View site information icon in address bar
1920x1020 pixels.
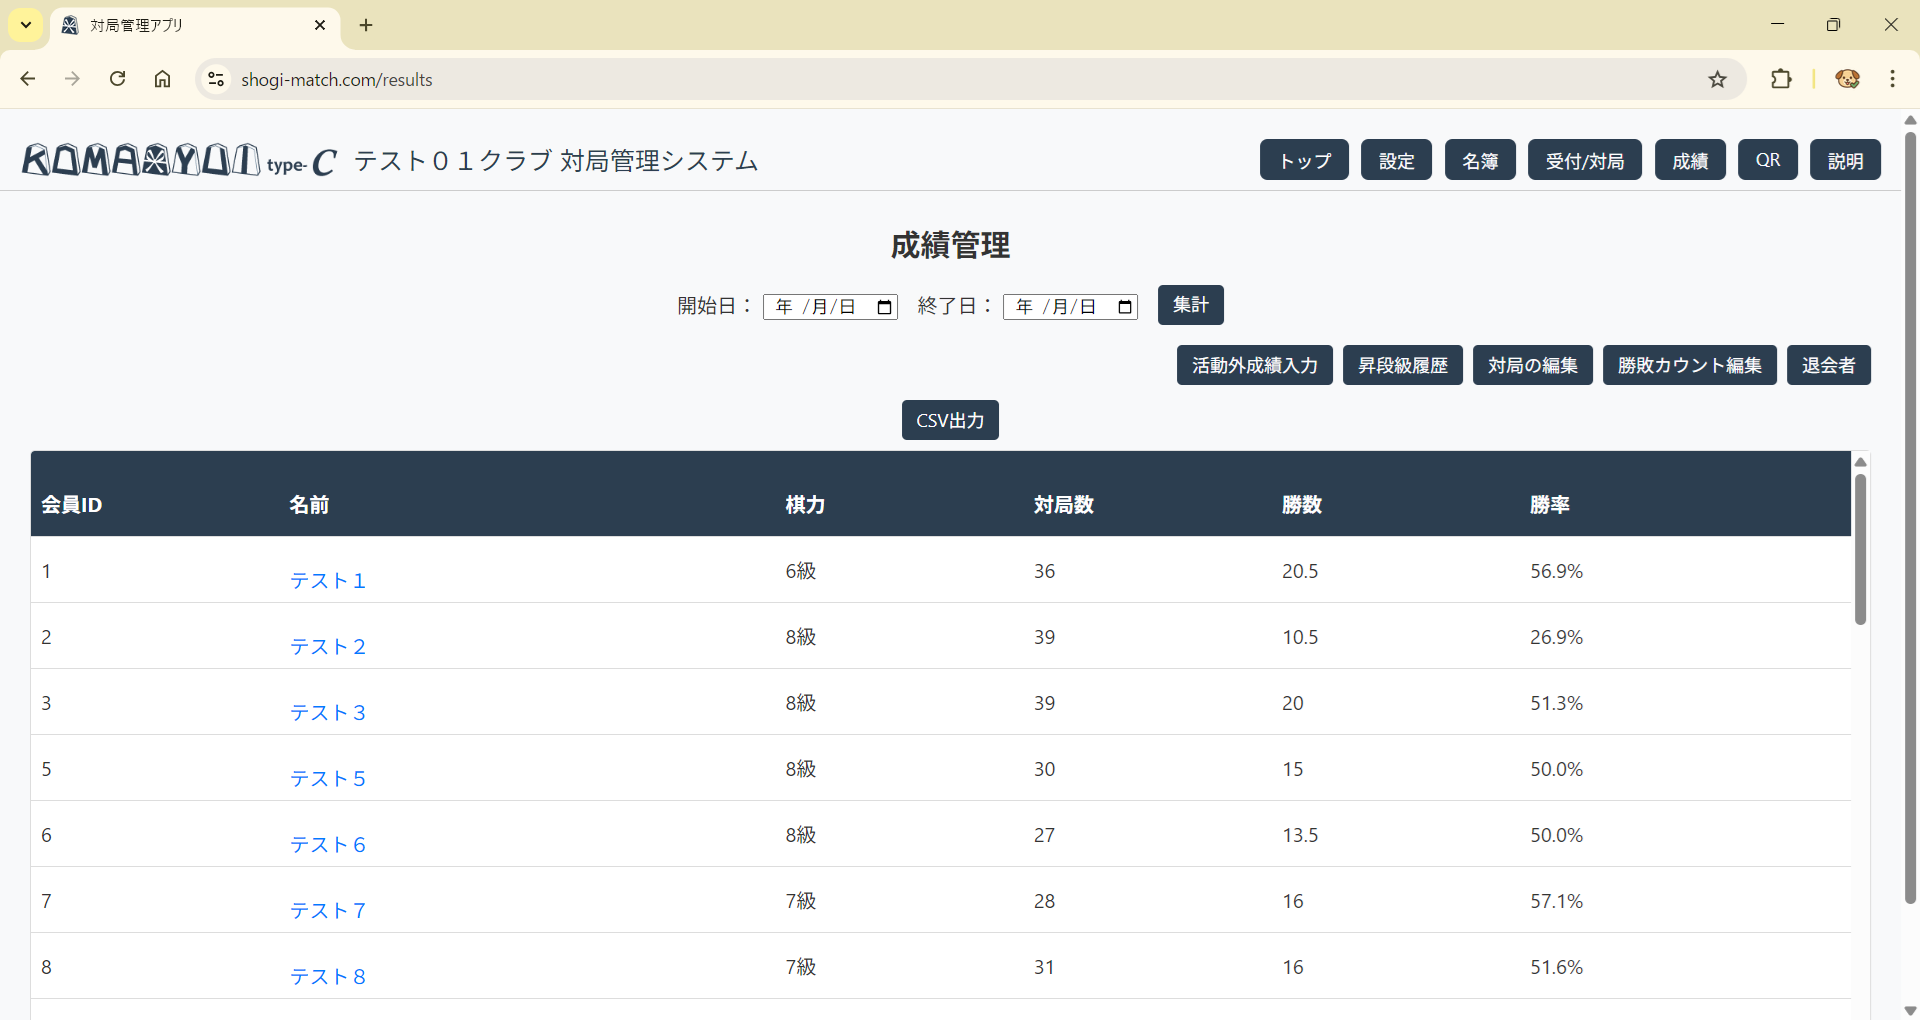[x=216, y=79]
